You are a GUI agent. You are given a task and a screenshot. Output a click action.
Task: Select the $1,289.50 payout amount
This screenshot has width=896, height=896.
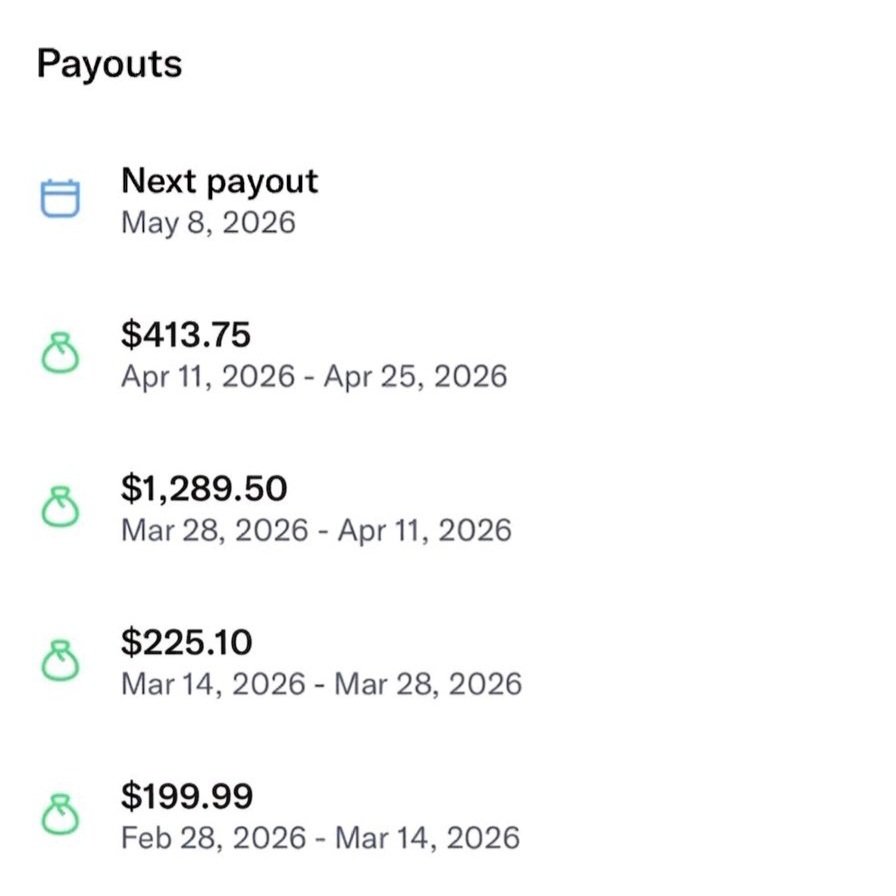pyautogui.click(x=204, y=488)
